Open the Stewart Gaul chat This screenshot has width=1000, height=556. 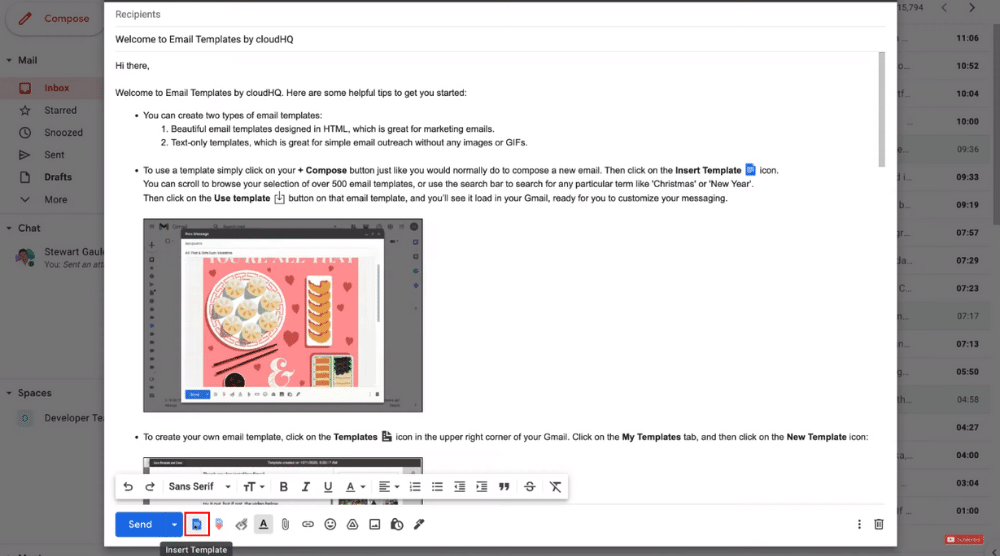pyautogui.click(x=57, y=257)
